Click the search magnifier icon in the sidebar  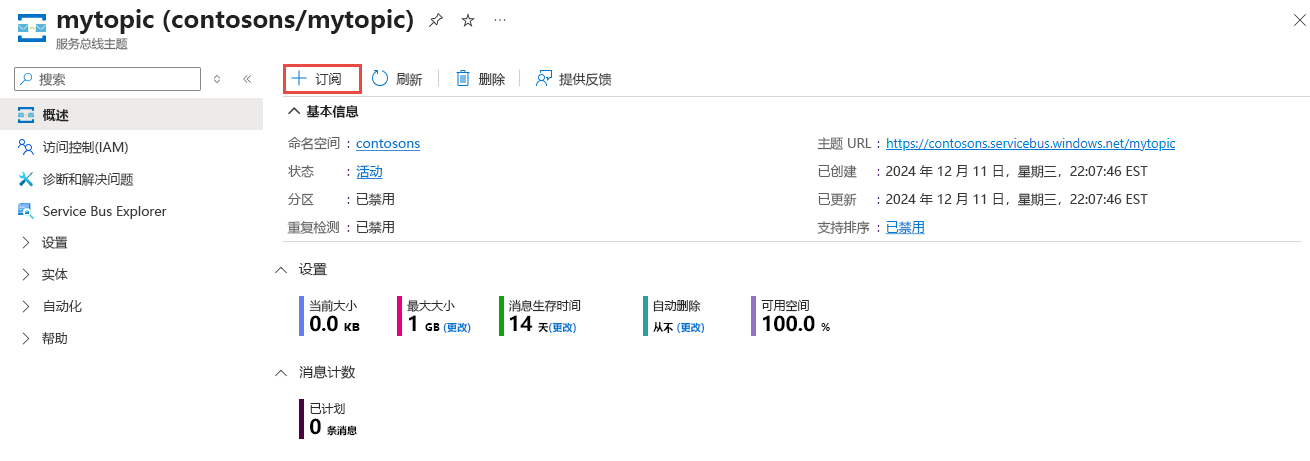pyautogui.click(x=27, y=79)
